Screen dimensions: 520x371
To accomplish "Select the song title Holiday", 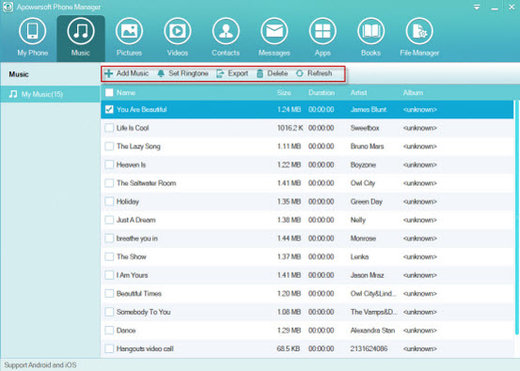I will point(128,202).
